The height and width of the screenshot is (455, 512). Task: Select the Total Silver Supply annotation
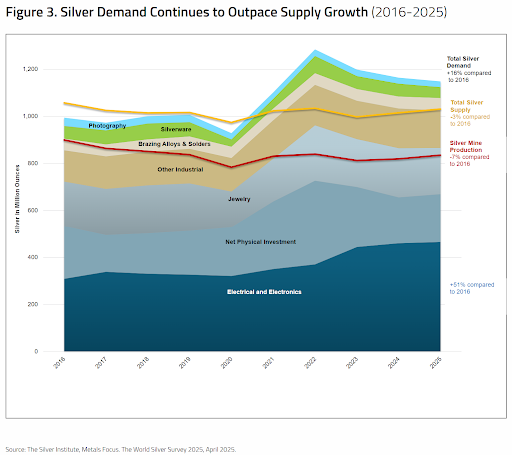point(470,113)
